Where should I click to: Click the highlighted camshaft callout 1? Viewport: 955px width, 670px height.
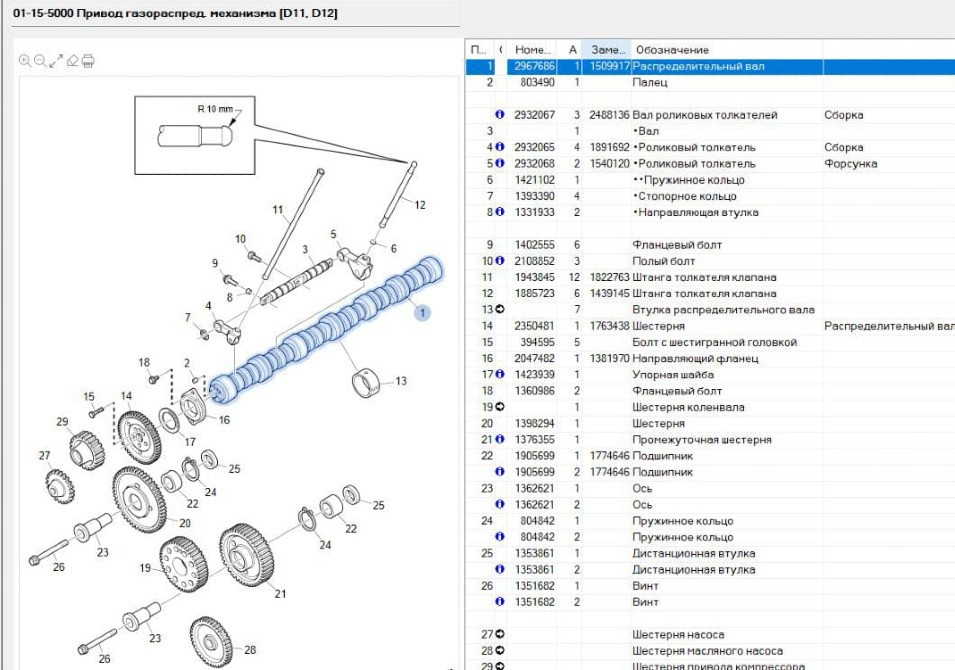[423, 313]
